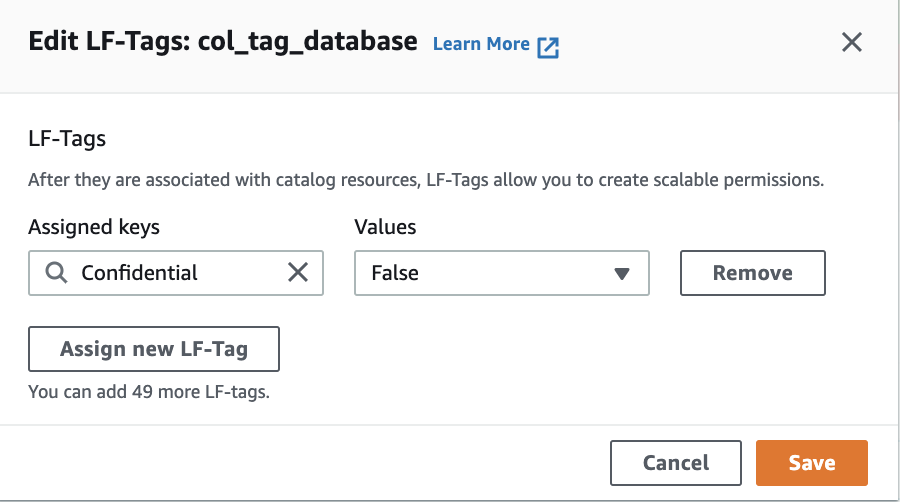Viewport: 900px width, 502px height.
Task: Save the LF-Tag changes
Action: 811,463
